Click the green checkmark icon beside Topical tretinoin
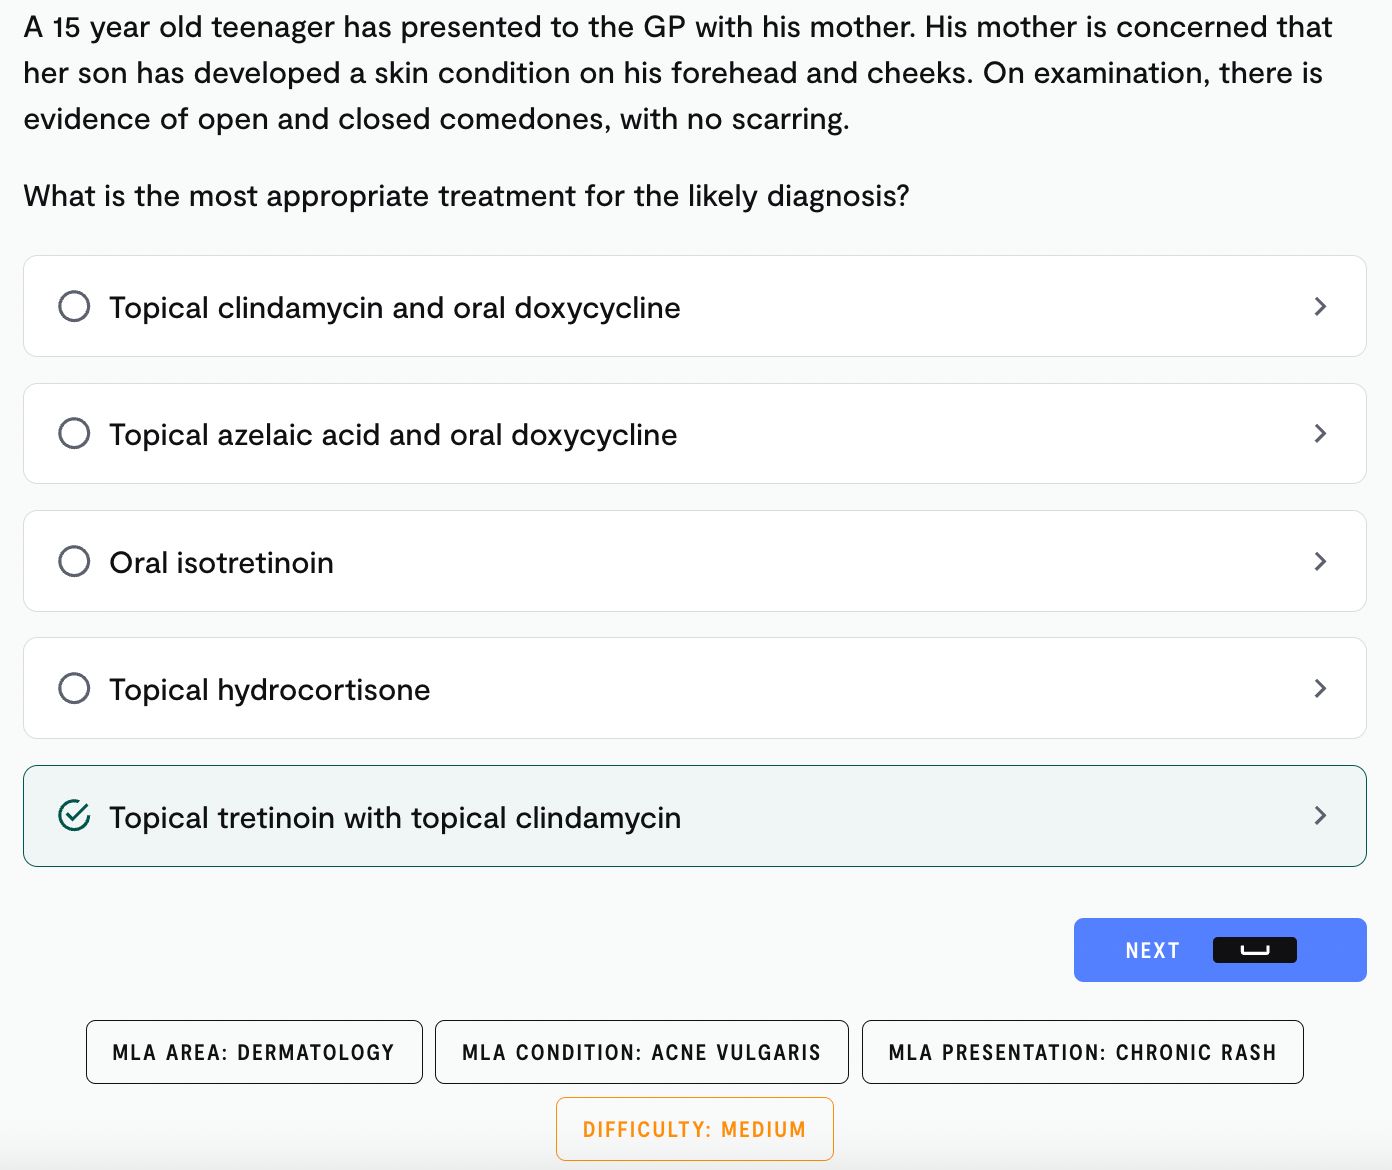The height and width of the screenshot is (1170, 1392). (x=74, y=816)
